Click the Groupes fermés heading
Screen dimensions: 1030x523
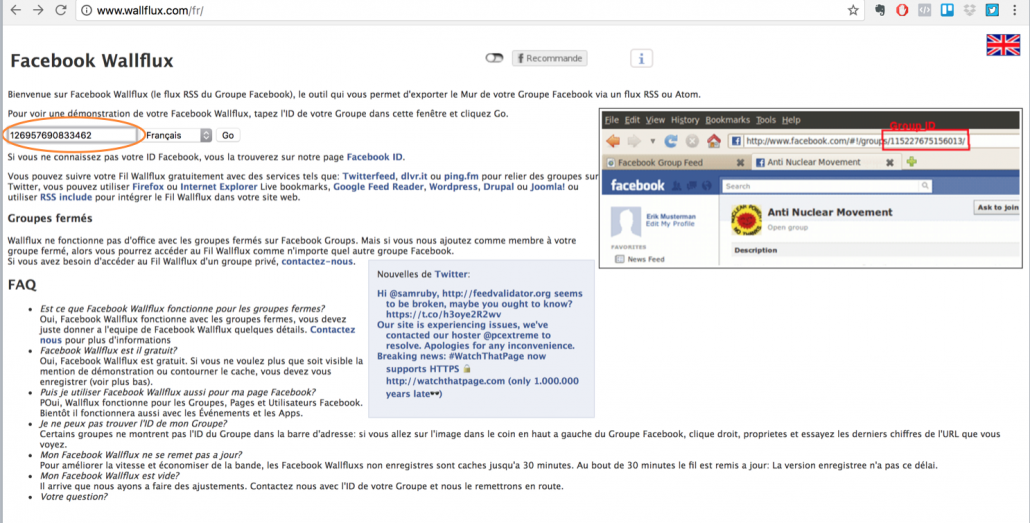coord(50,218)
